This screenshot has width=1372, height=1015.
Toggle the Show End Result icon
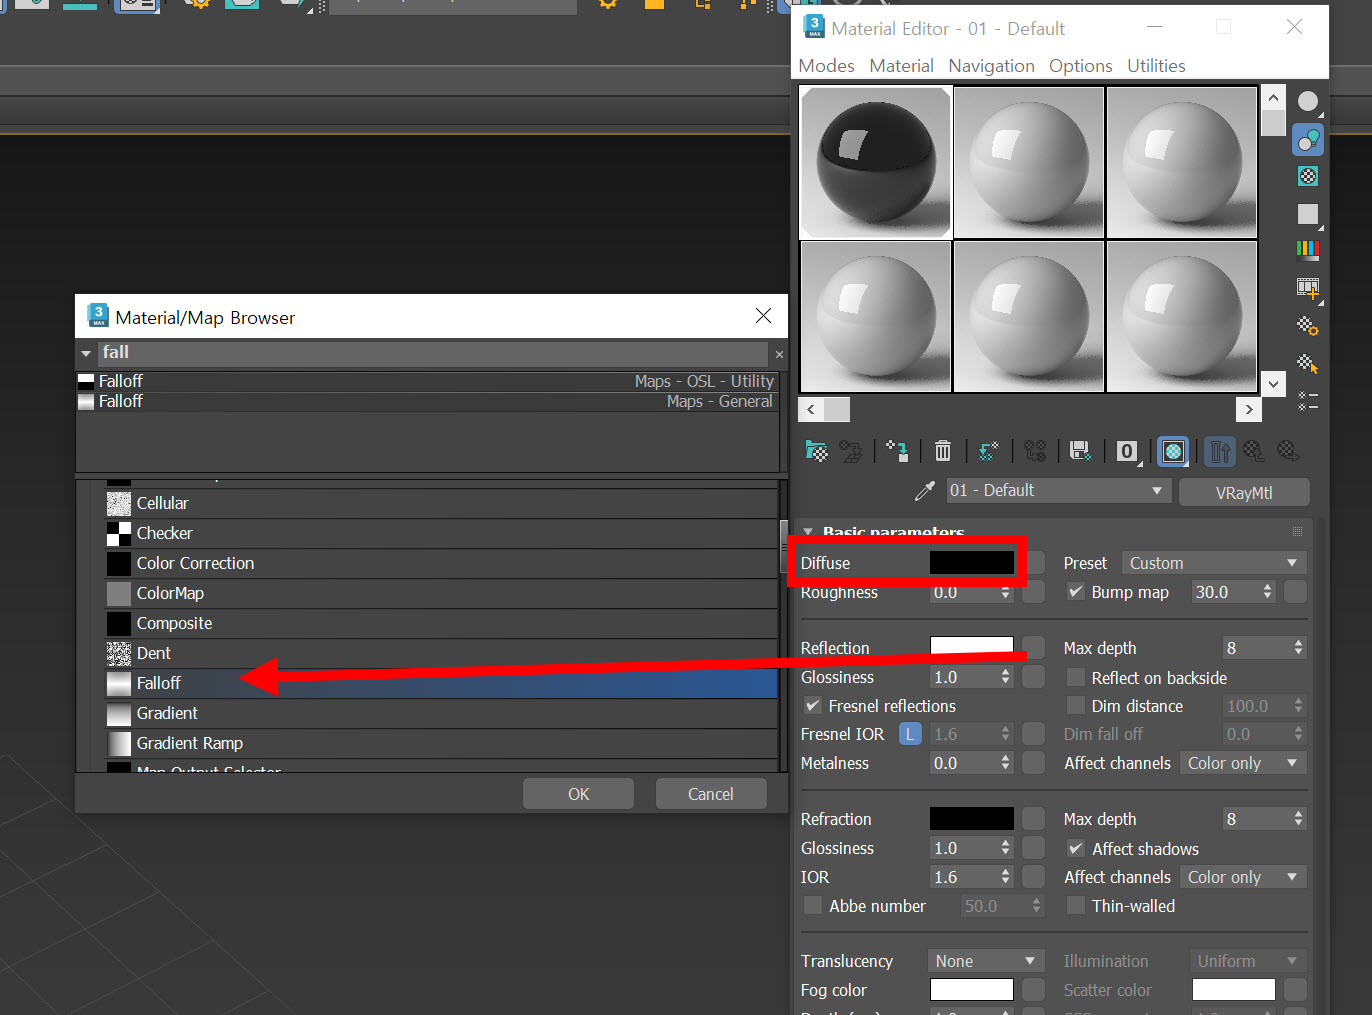(x=1220, y=451)
